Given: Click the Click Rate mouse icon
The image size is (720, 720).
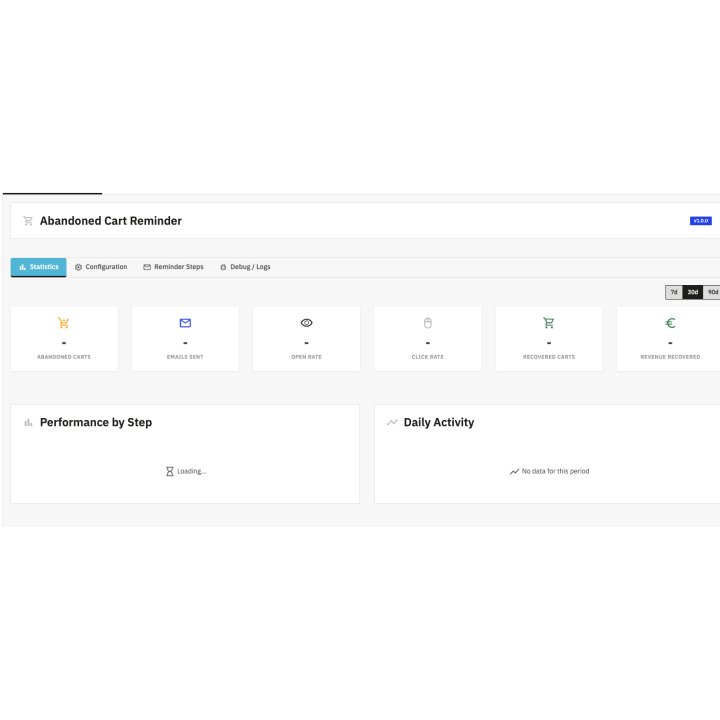Looking at the screenshot, I should pos(427,323).
